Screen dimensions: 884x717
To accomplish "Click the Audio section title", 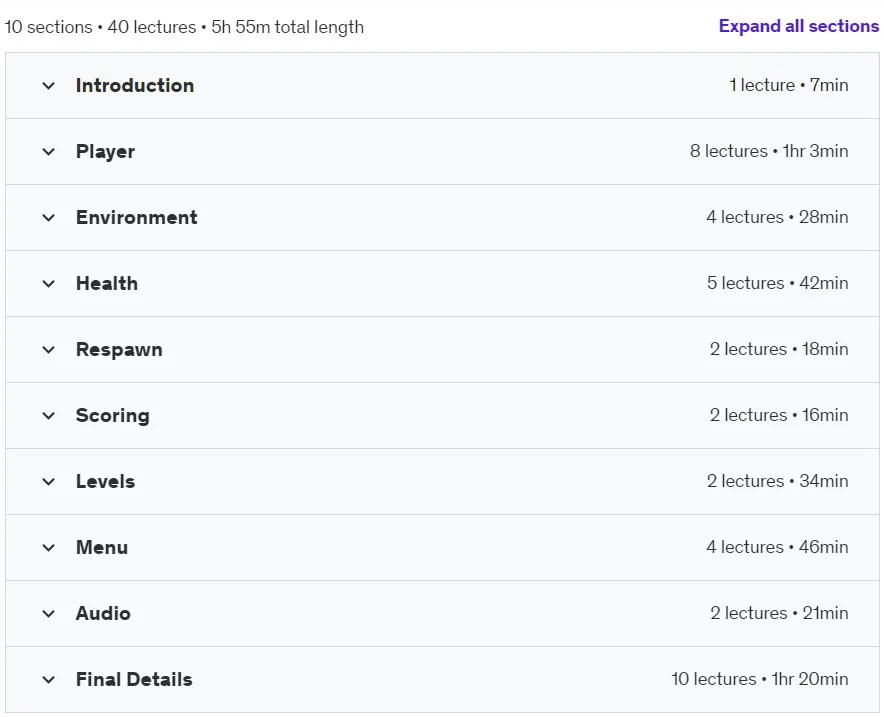I will coord(103,613).
